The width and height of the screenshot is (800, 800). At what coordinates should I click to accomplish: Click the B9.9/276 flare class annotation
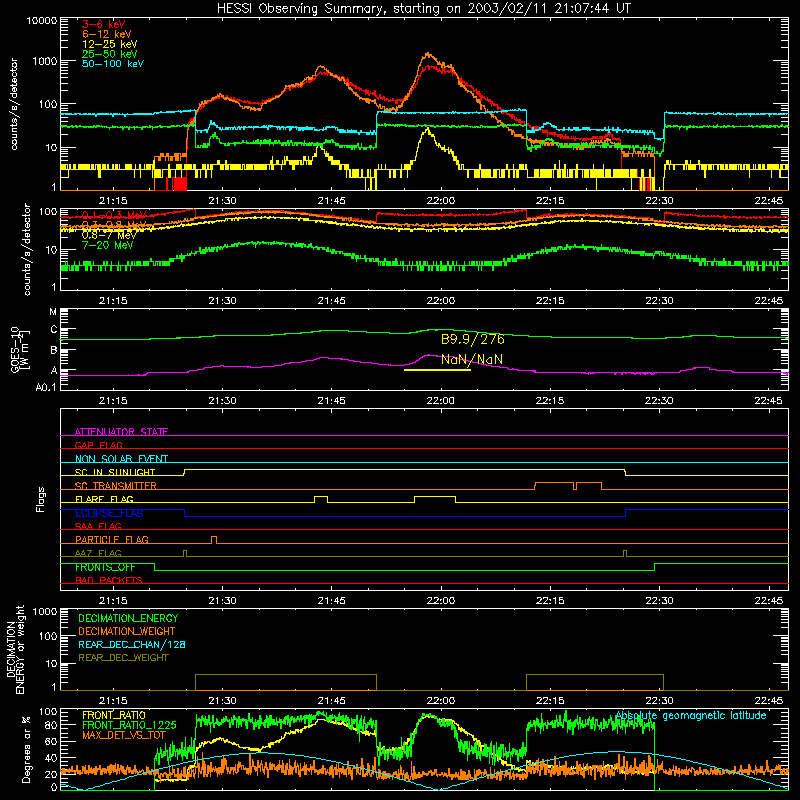click(x=472, y=339)
